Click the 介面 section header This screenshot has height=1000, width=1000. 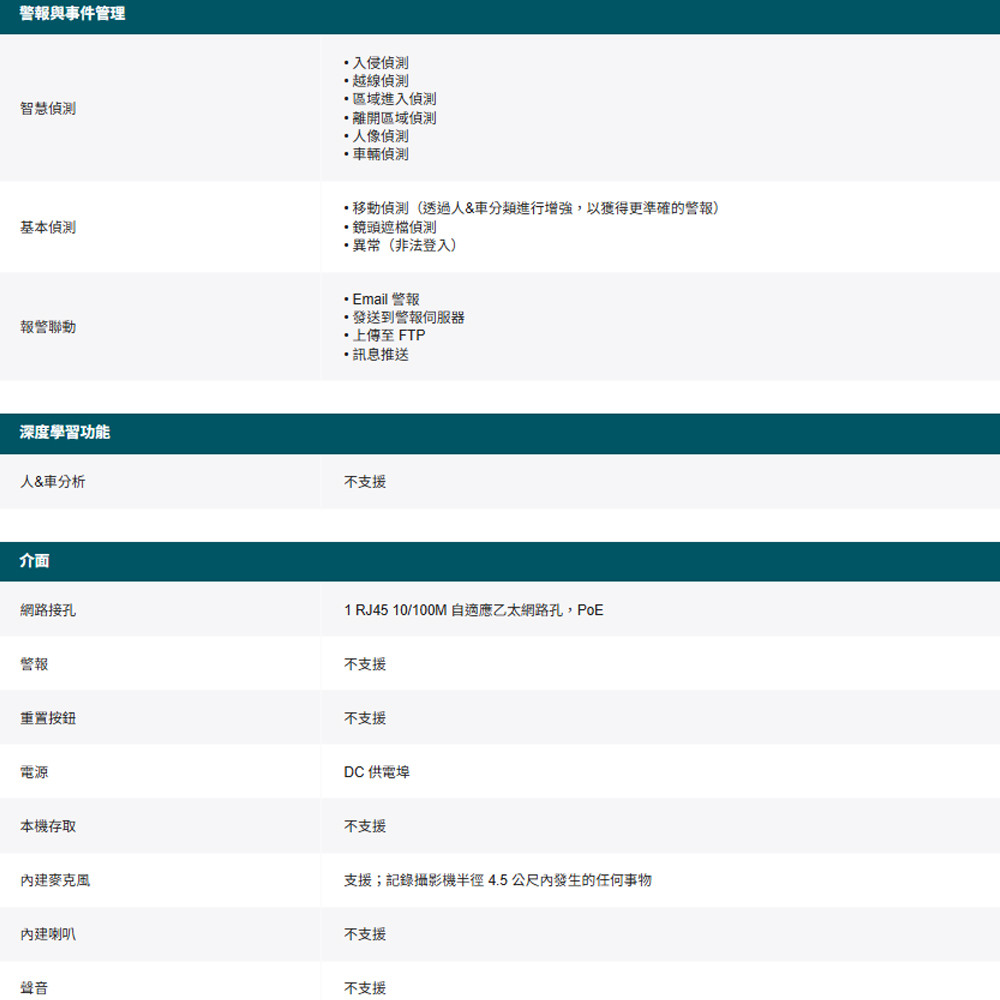(35, 561)
